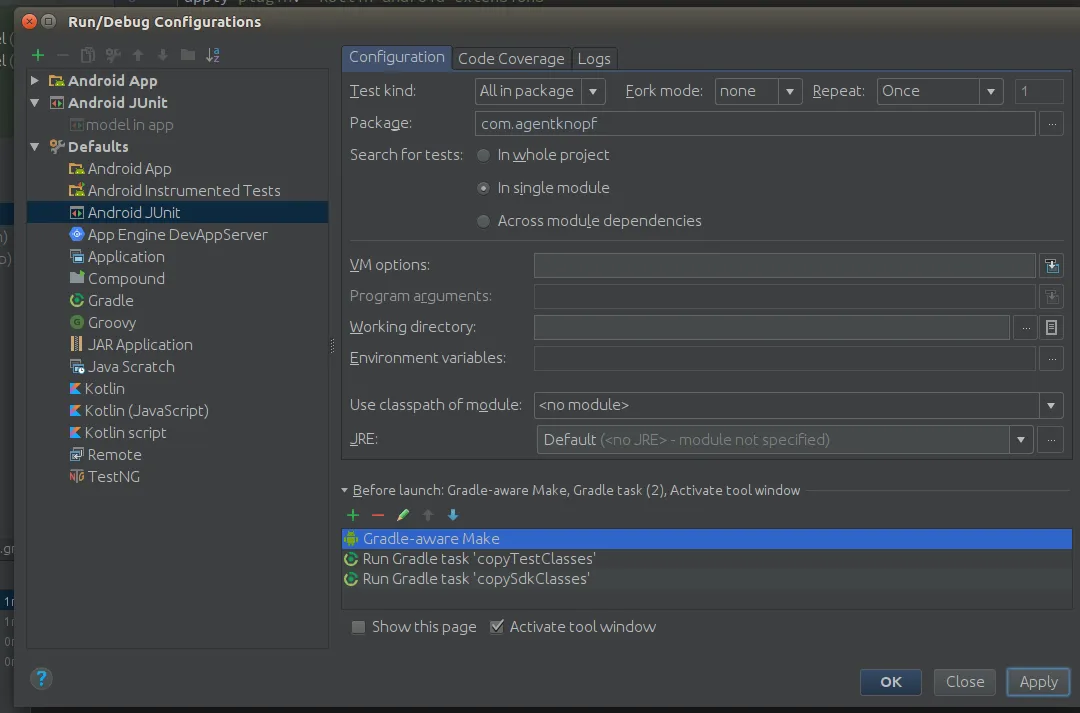Open Fork mode dropdown
The image size is (1080, 713).
(759, 91)
